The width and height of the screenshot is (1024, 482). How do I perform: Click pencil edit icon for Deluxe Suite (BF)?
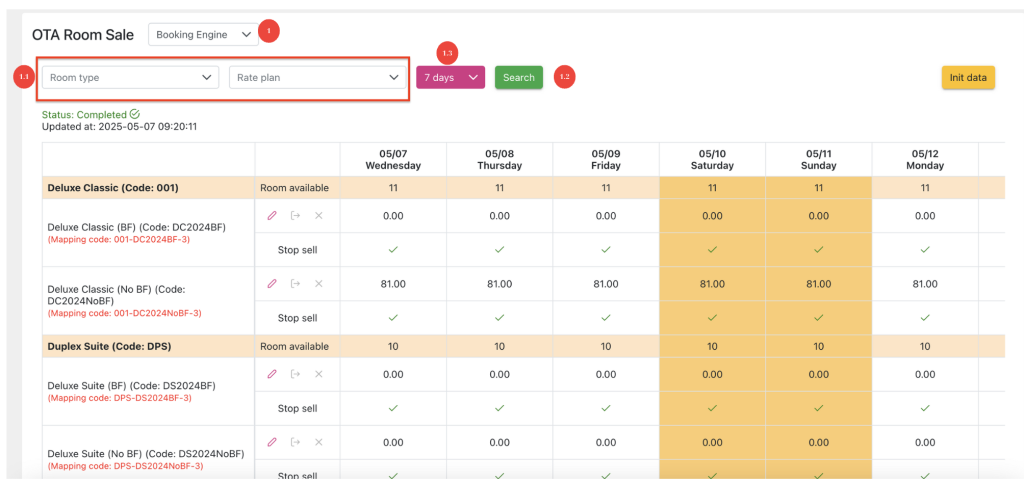tap(272, 374)
